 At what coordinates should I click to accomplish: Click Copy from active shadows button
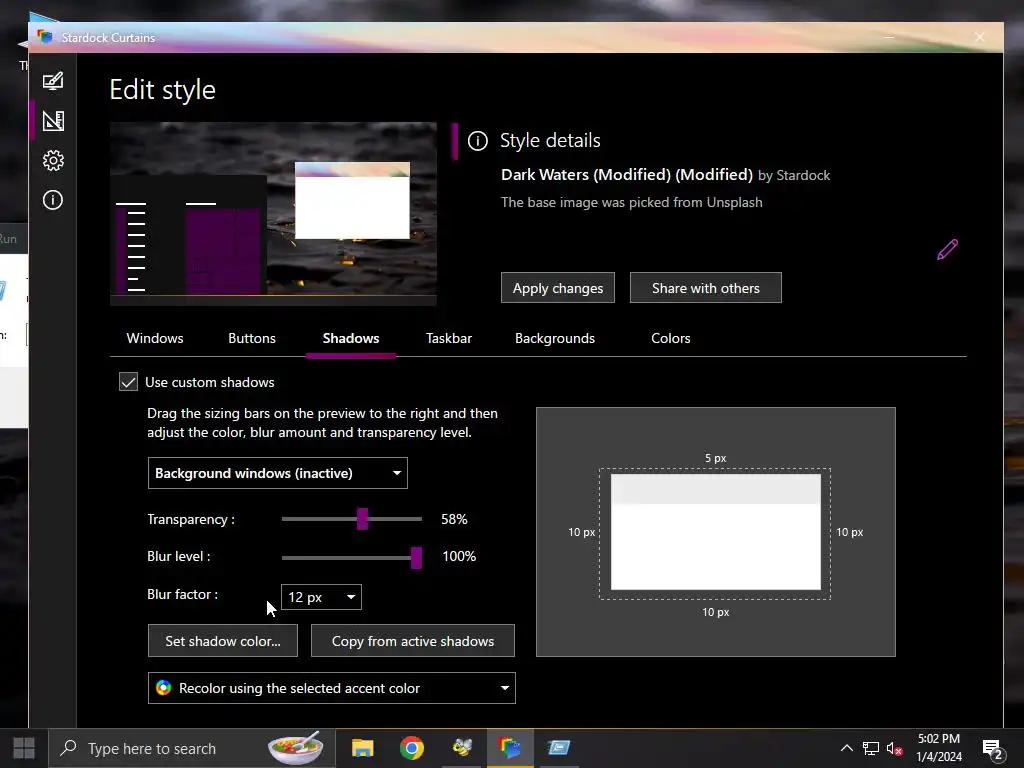(x=413, y=641)
